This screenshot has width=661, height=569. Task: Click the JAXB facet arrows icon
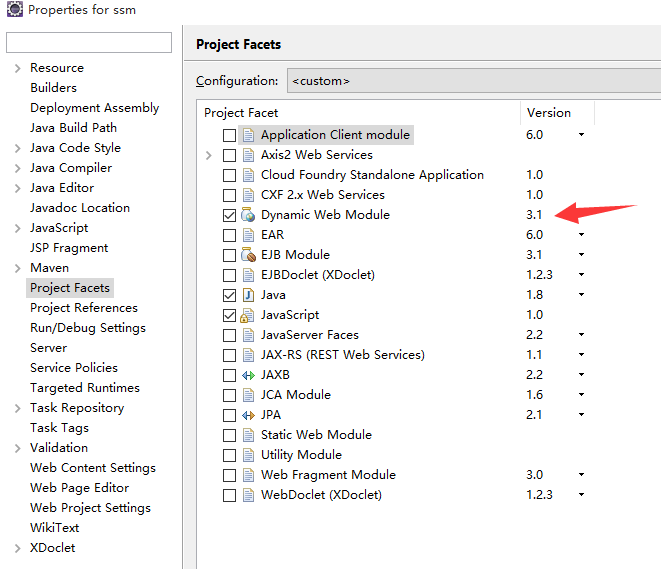pyautogui.click(x=249, y=375)
